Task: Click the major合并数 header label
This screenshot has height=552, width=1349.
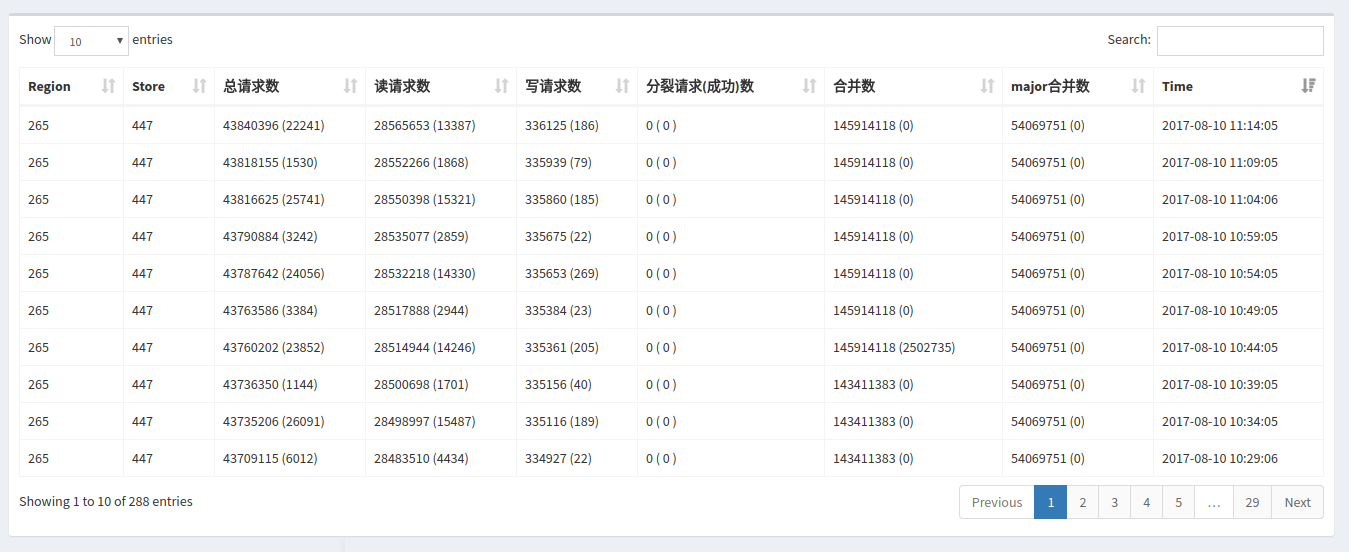Action: (1050, 86)
